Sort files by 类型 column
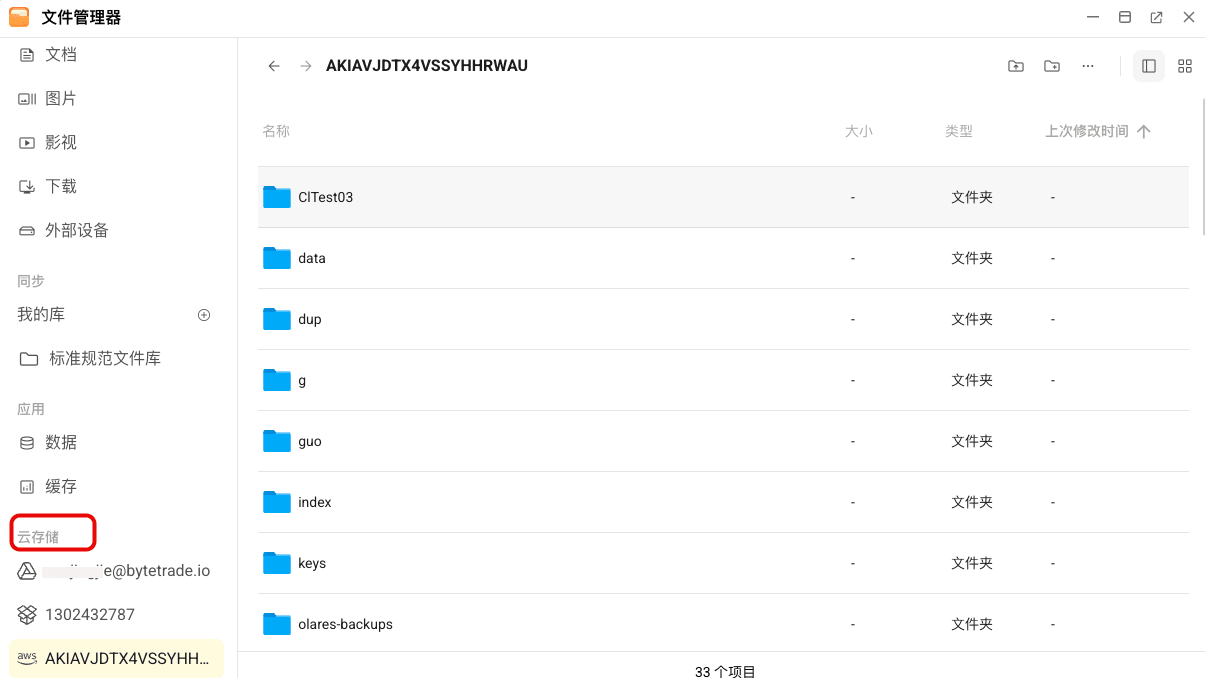Image resolution: width=1205 pixels, height=678 pixels. (958, 131)
